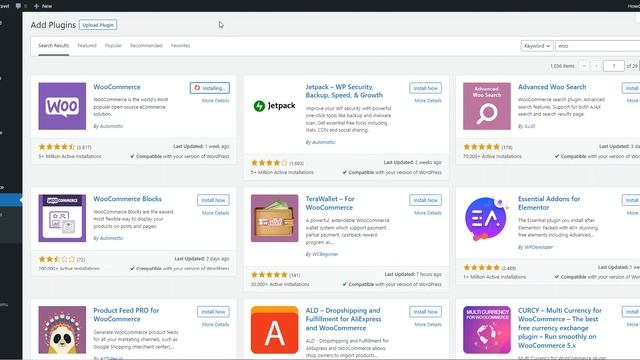Click the Automattic author link under WooCommerce
This screenshot has width=640, height=360.
(x=111, y=126)
